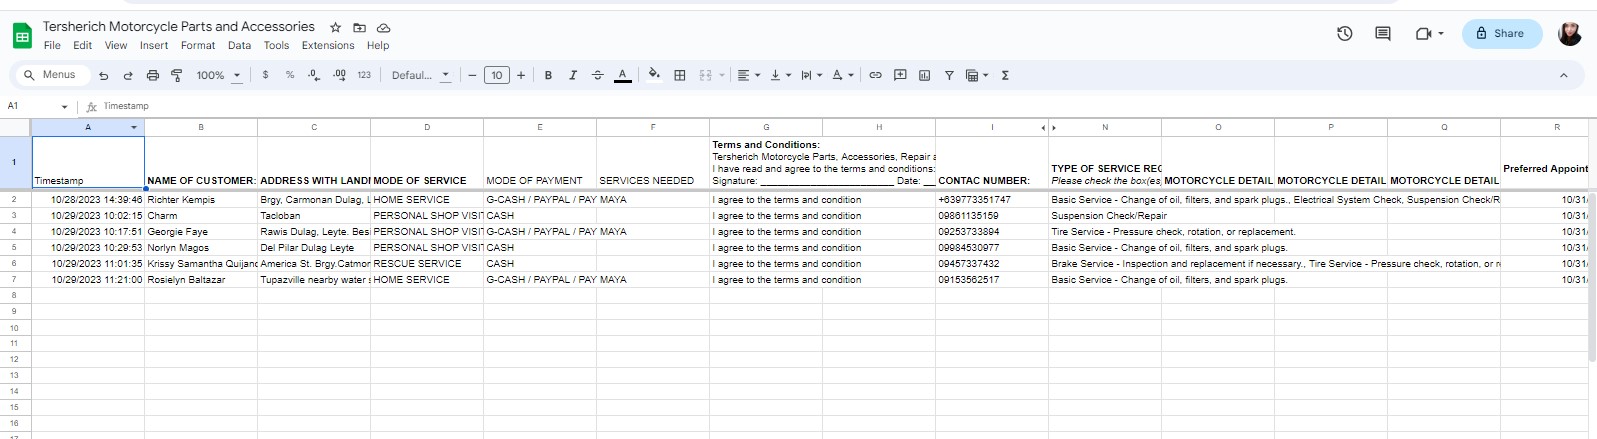The image size is (1597, 439).
Task: Click the undo arrow icon
Action: (103, 75)
